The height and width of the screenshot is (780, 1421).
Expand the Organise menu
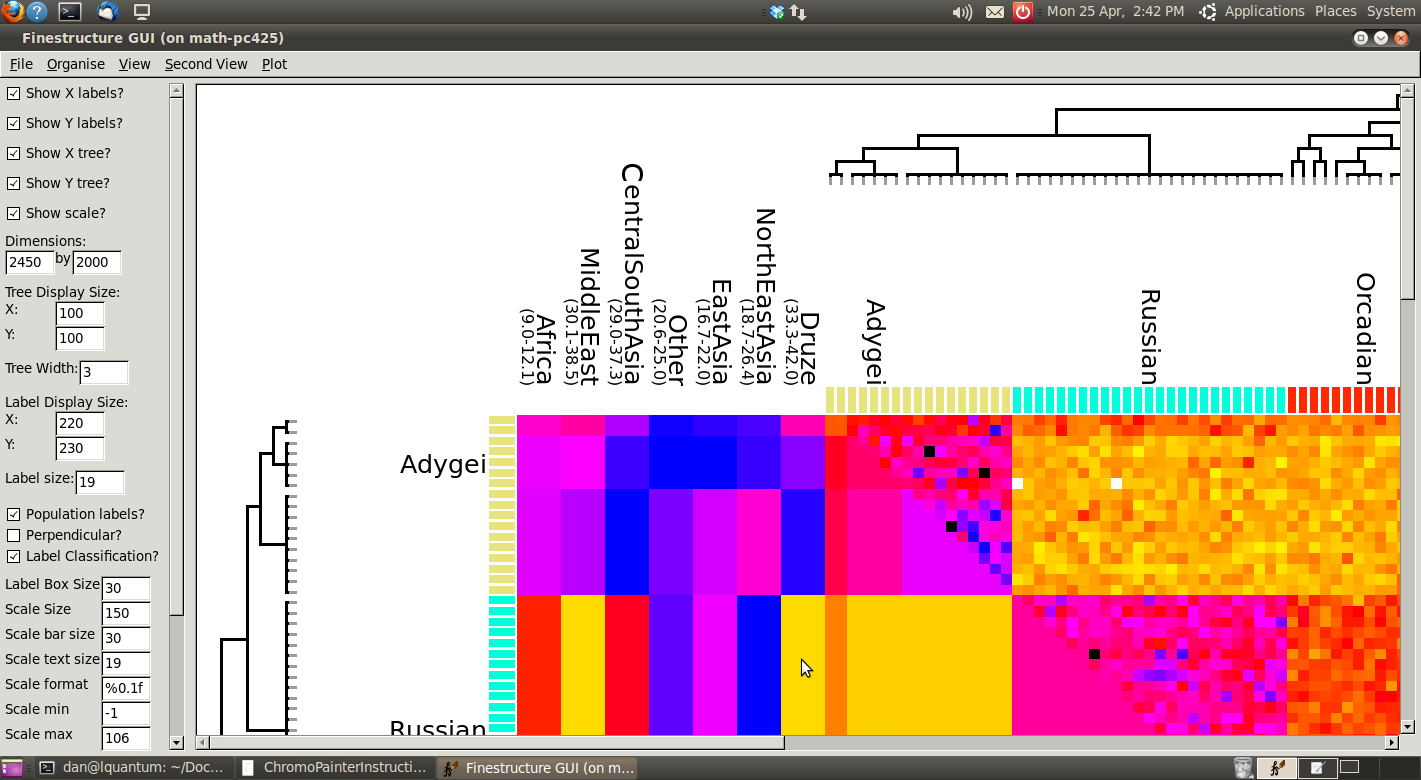coord(75,64)
